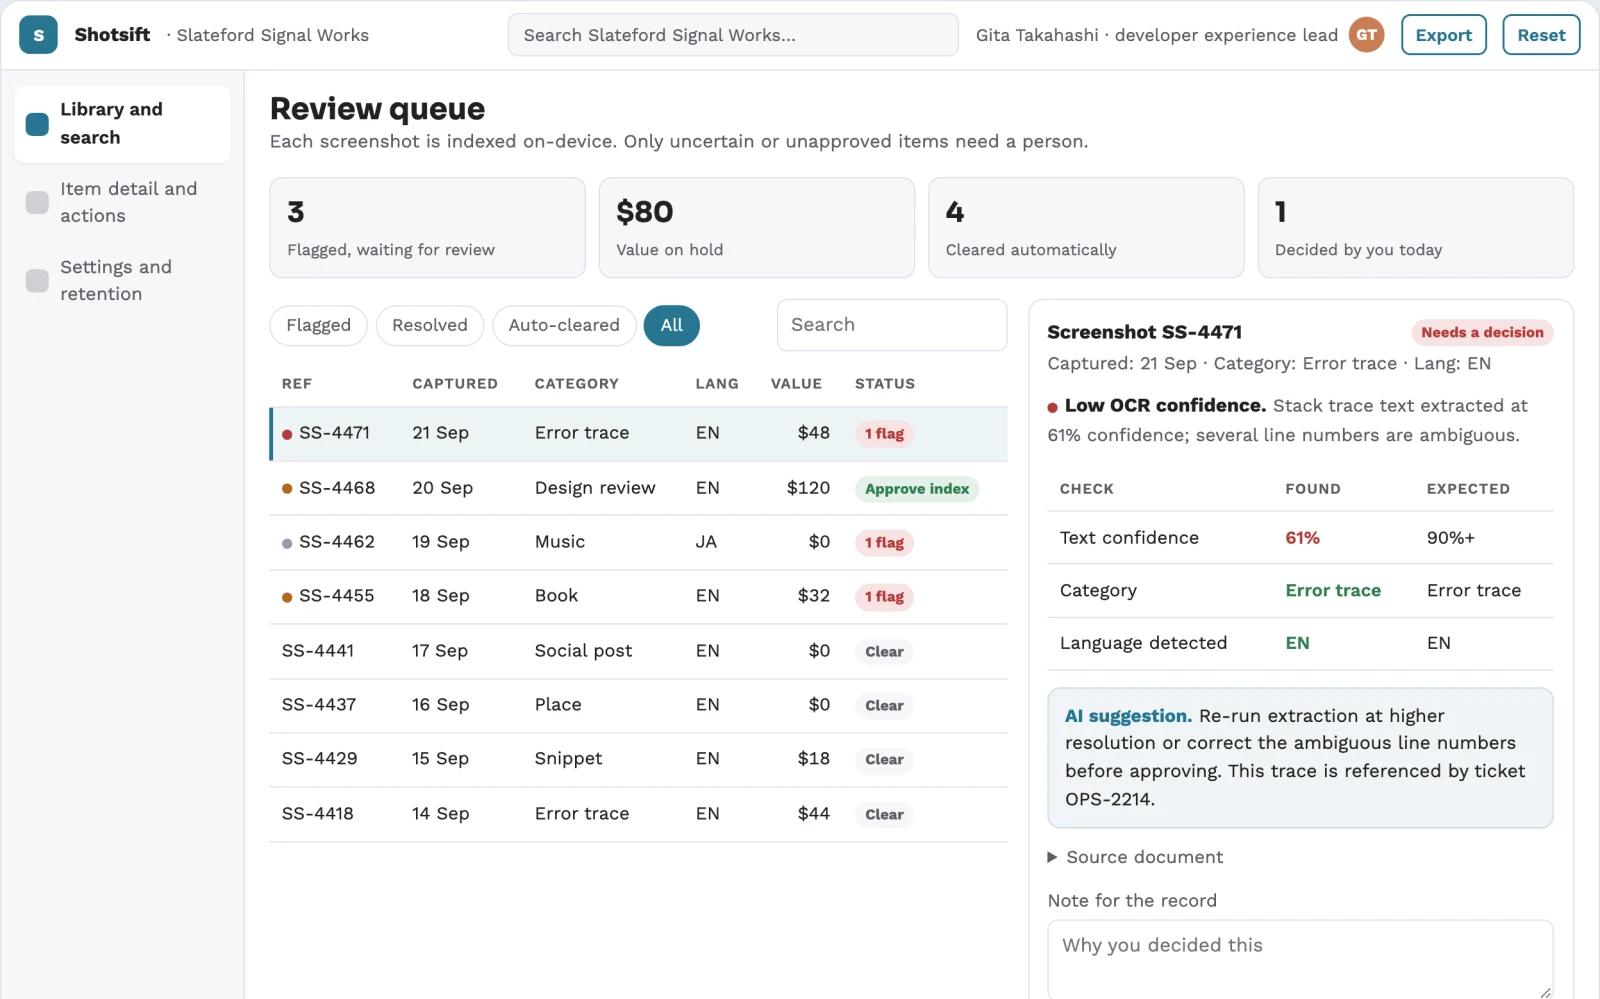Click the Needs a decision badge
The width and height of the screenshot is (1600, 999).
(1482, 333)
